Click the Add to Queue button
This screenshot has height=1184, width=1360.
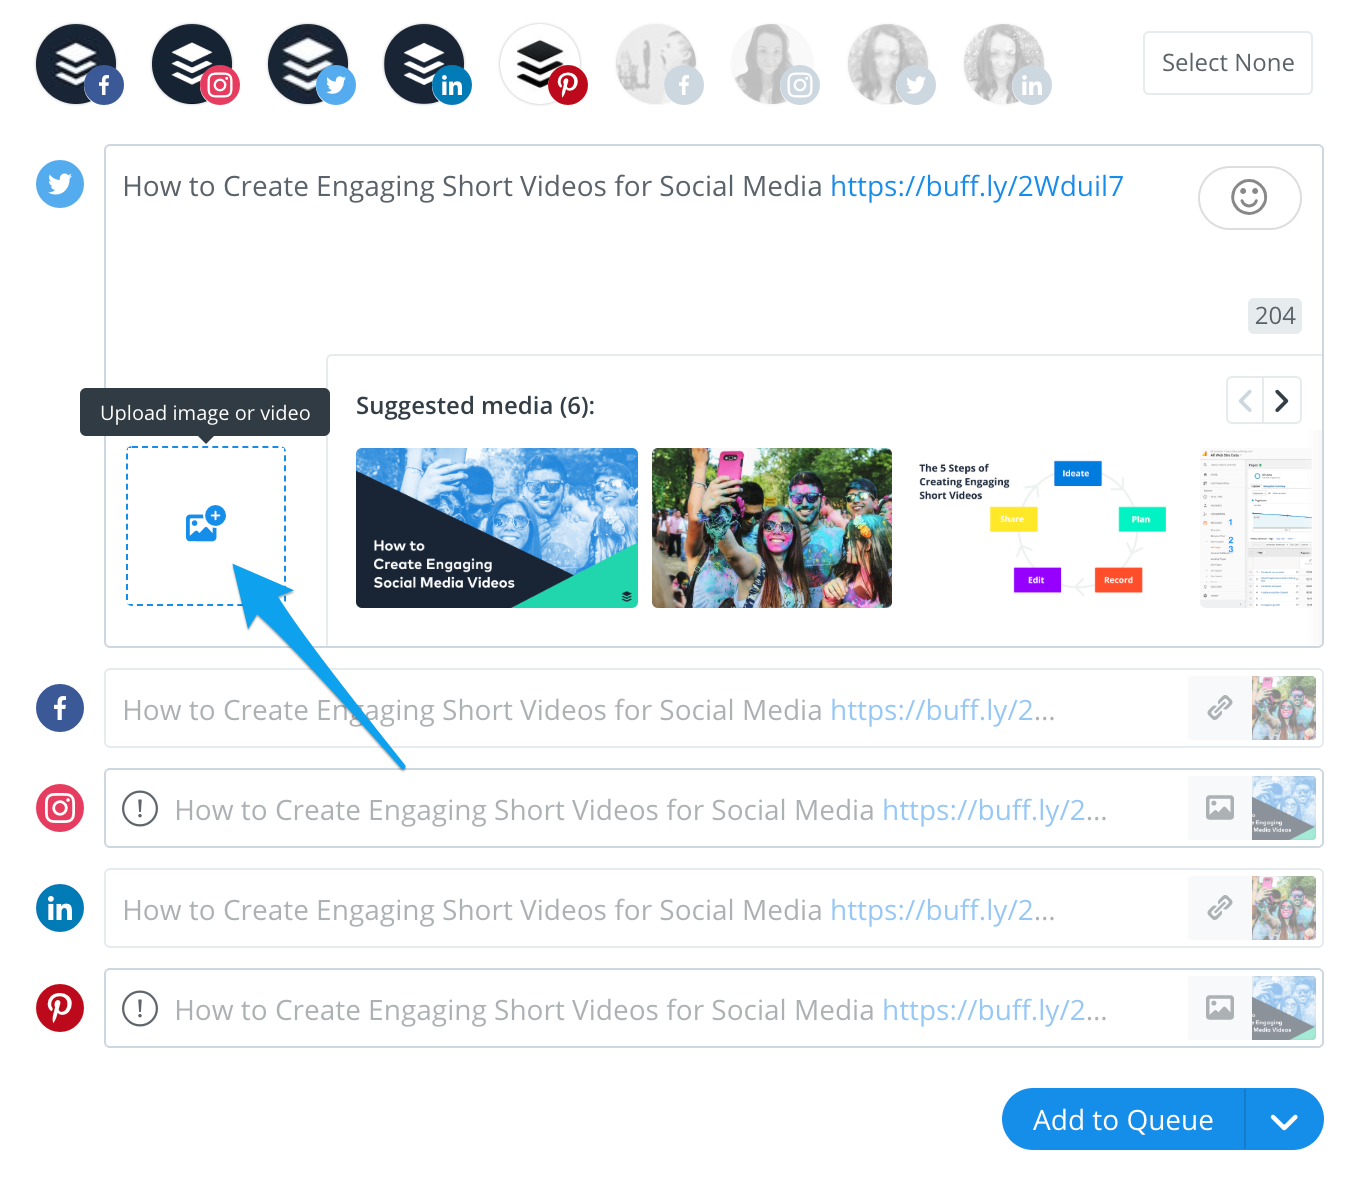[1123, 1119]
